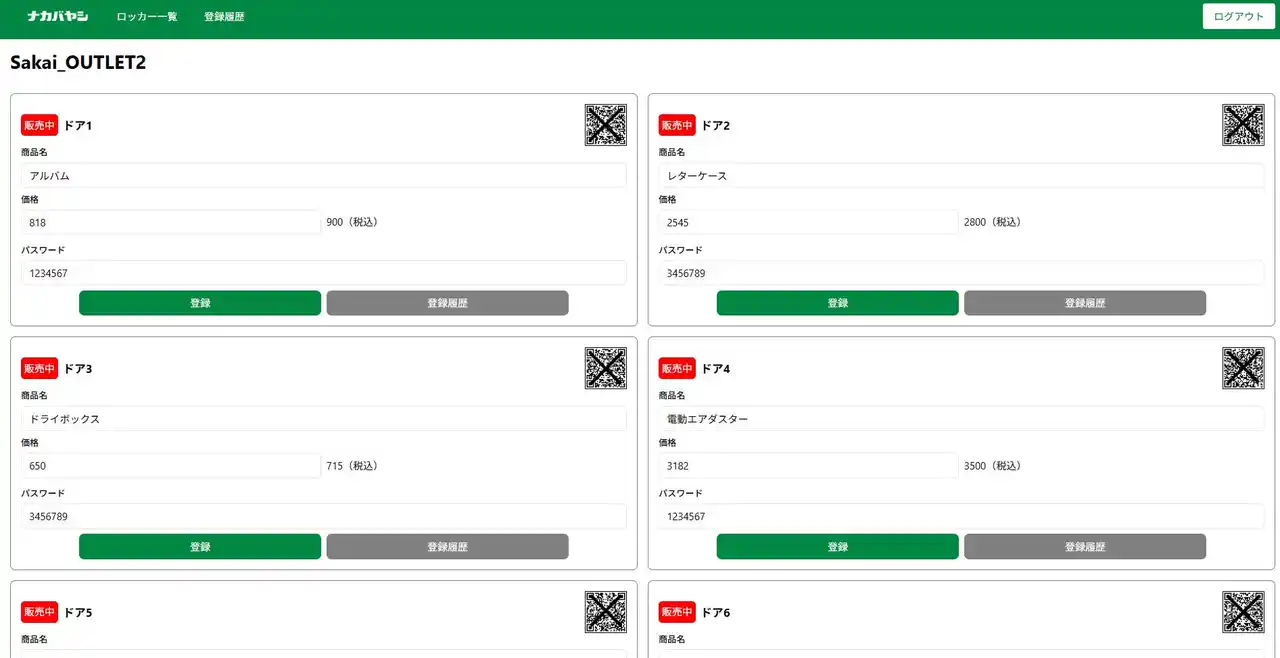The image size is (1280, 658).
Task: Click the 商品名 field containing アルバム
Action: [x=323, y=176]
